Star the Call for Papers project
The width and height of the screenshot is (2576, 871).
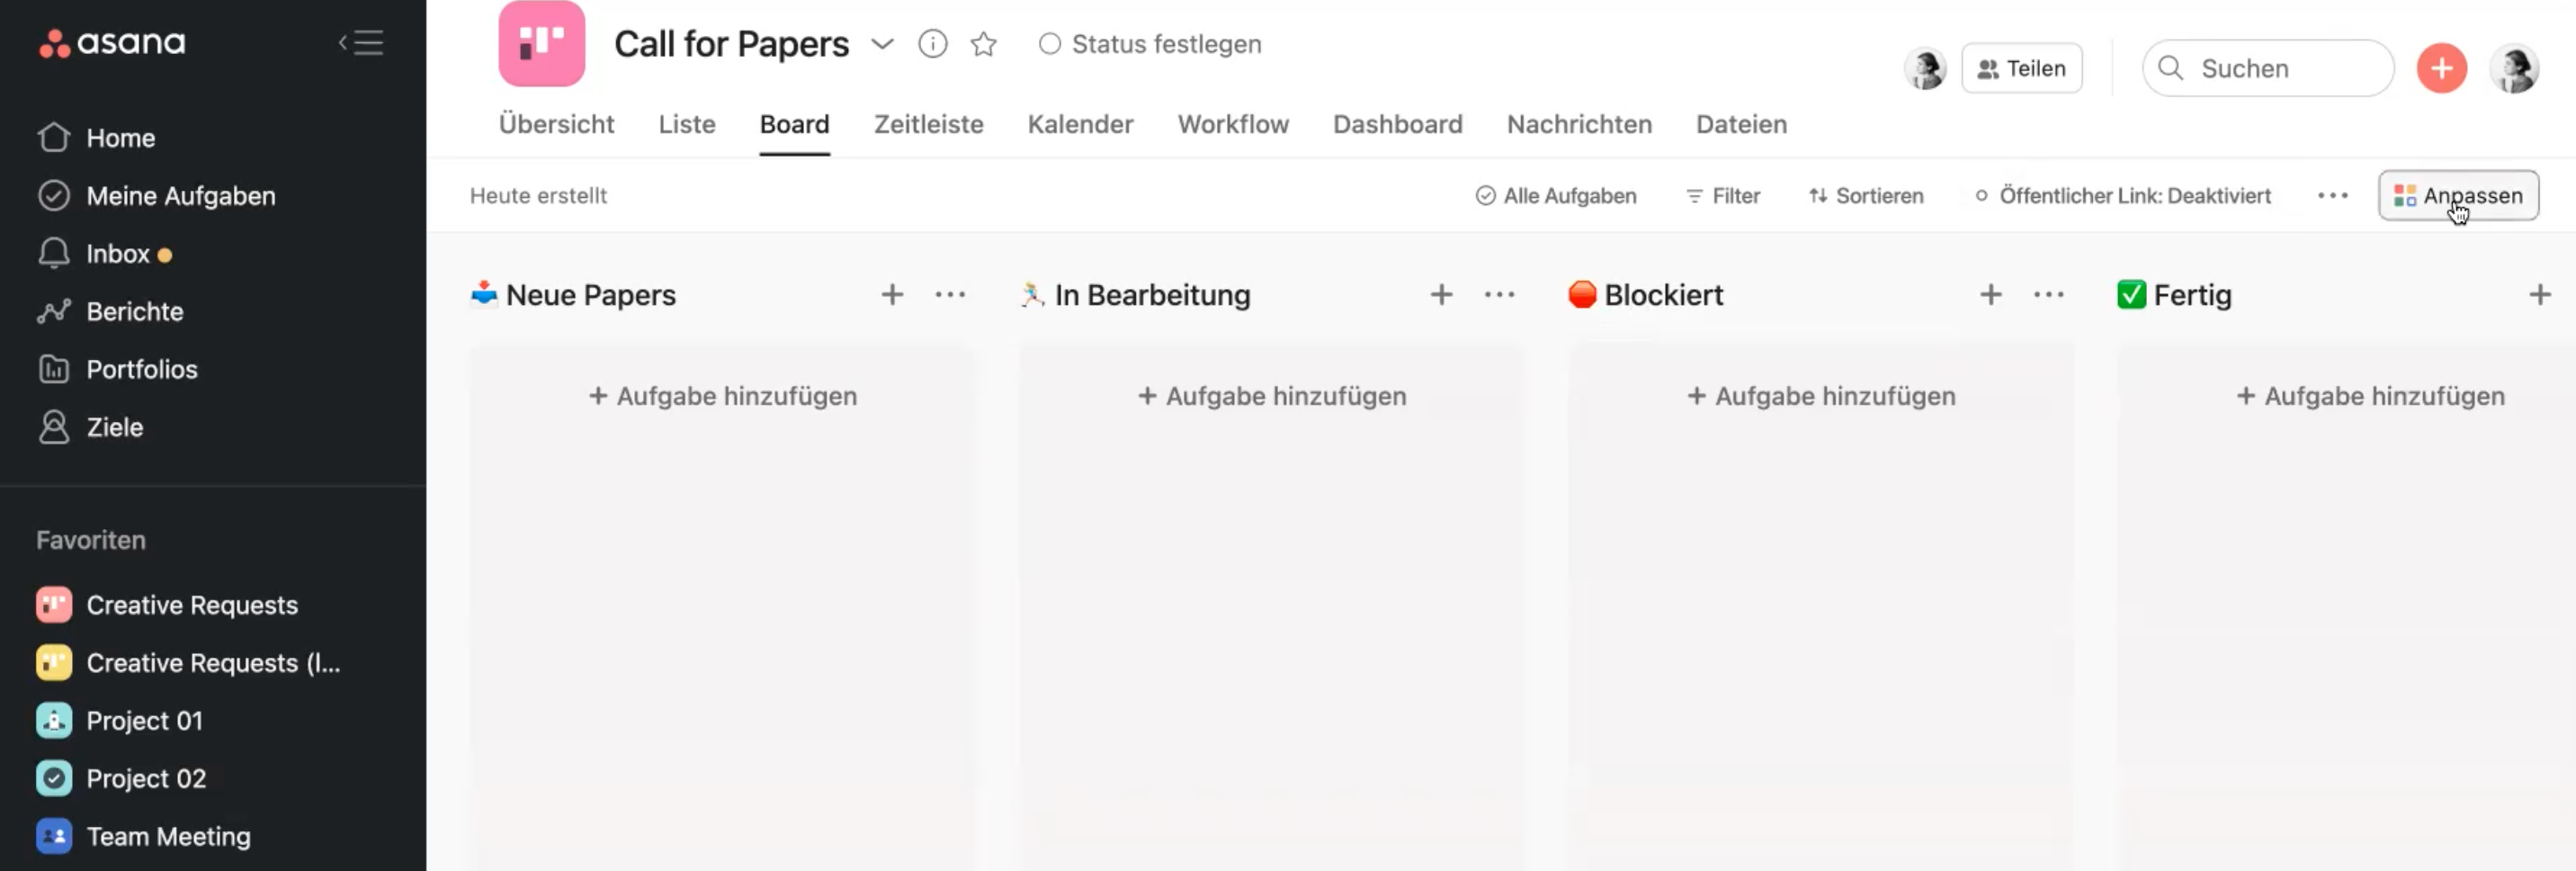984,44
